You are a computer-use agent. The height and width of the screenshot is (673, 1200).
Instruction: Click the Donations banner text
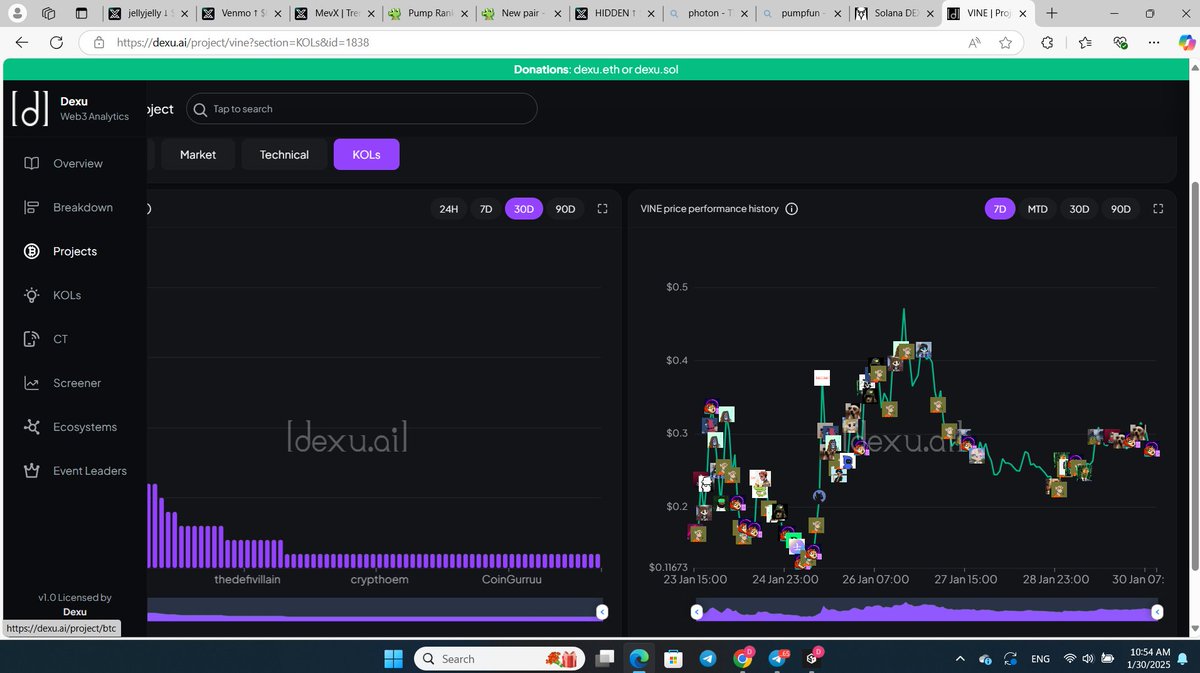pyautogui.click(x=596, y=70)
